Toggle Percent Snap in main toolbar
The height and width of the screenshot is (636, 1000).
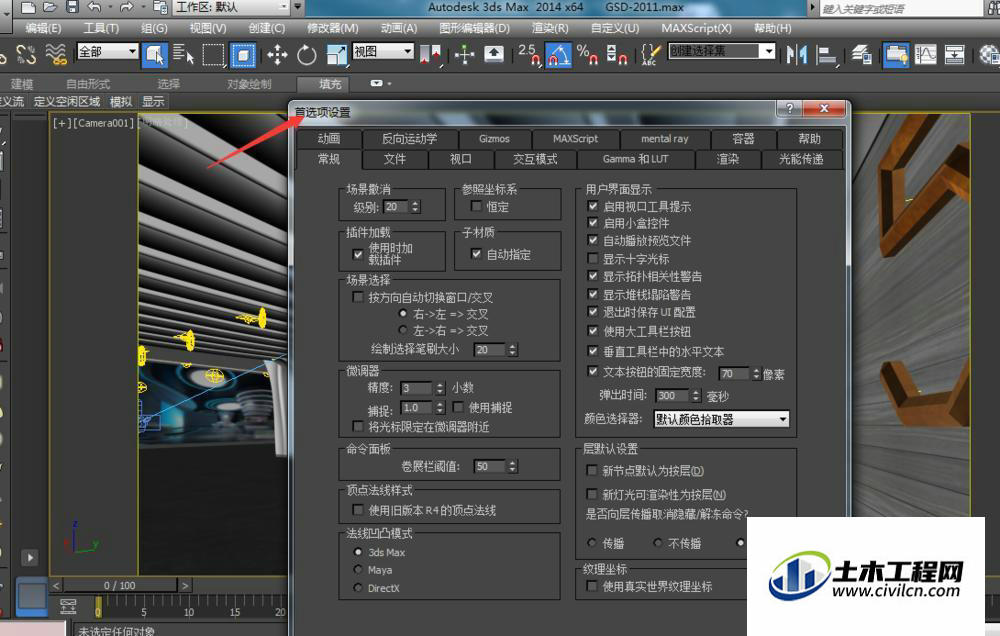coord(586,55)
